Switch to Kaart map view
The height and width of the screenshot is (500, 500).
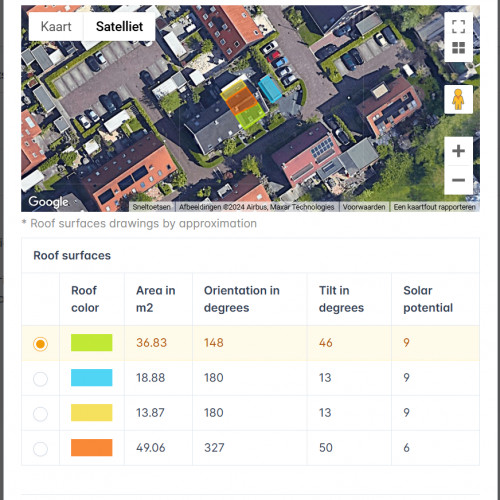click(56, 27)
